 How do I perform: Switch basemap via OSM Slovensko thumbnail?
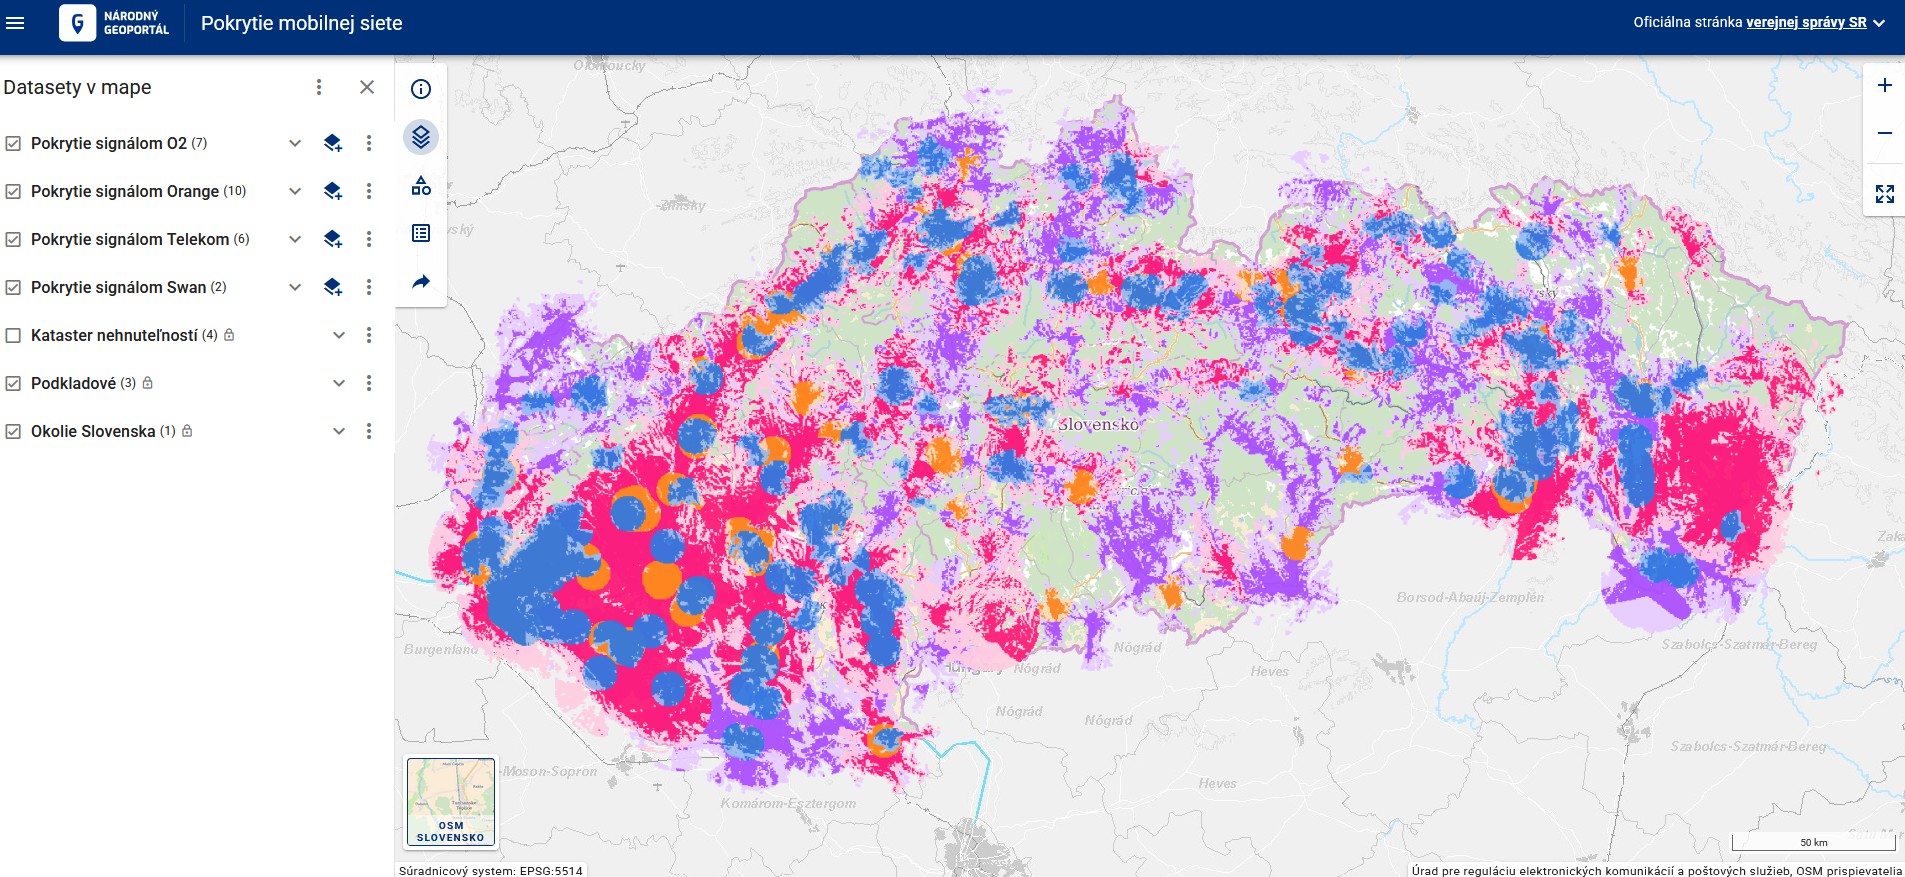coord(451,802)
